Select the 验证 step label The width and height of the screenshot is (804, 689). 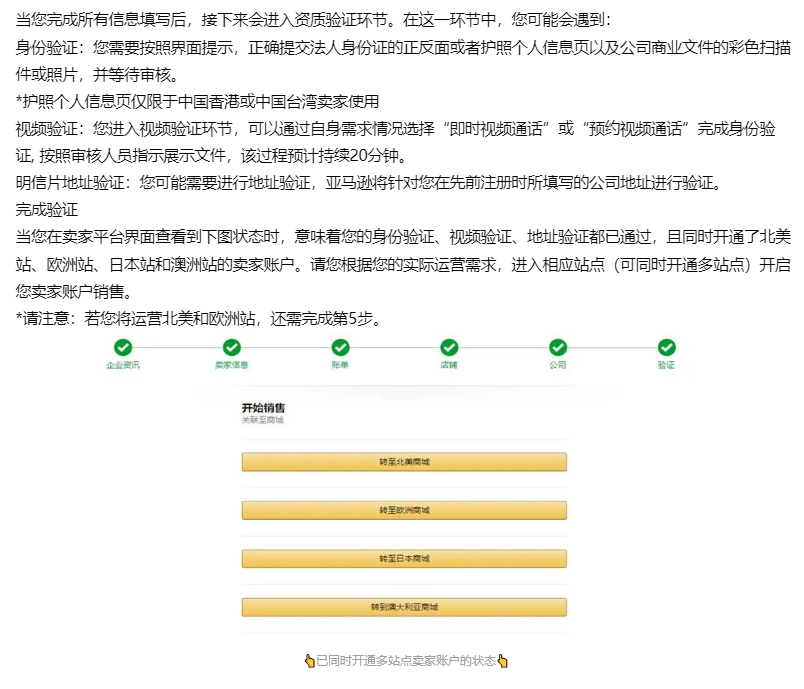point(667,365)
